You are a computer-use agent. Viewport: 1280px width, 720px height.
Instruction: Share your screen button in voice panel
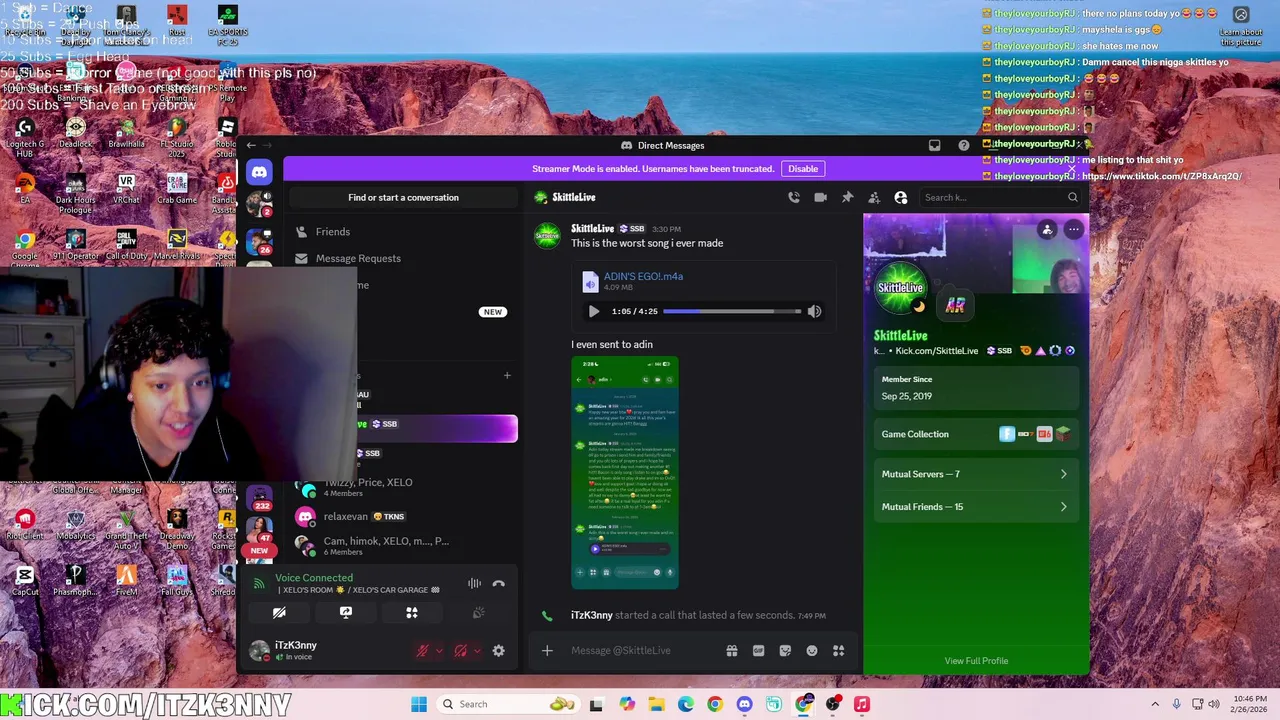point(346,612)
